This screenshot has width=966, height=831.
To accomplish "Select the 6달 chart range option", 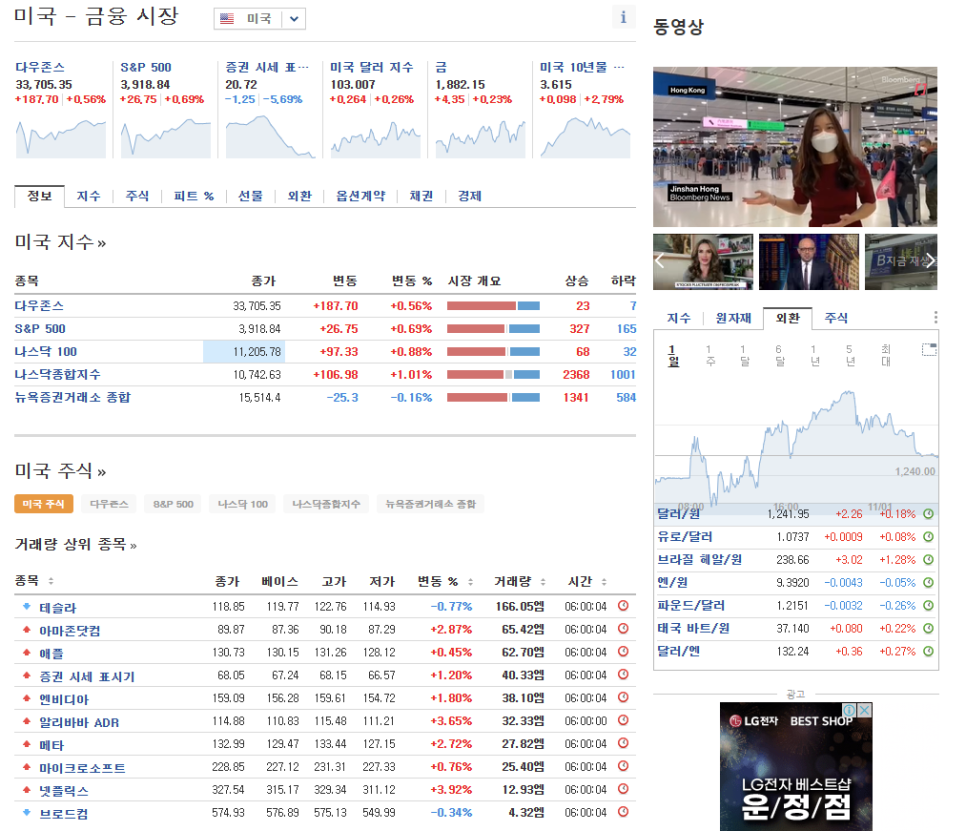I will 779,355.
